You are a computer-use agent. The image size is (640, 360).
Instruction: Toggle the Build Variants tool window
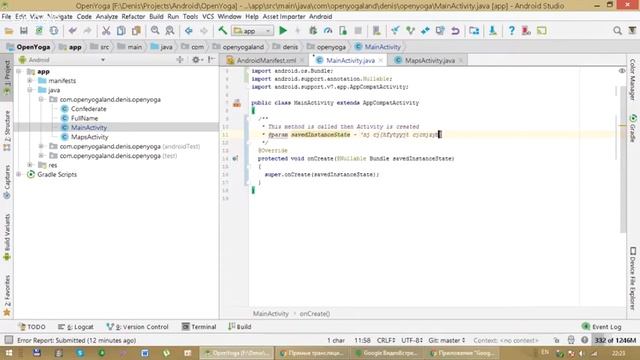7,237
